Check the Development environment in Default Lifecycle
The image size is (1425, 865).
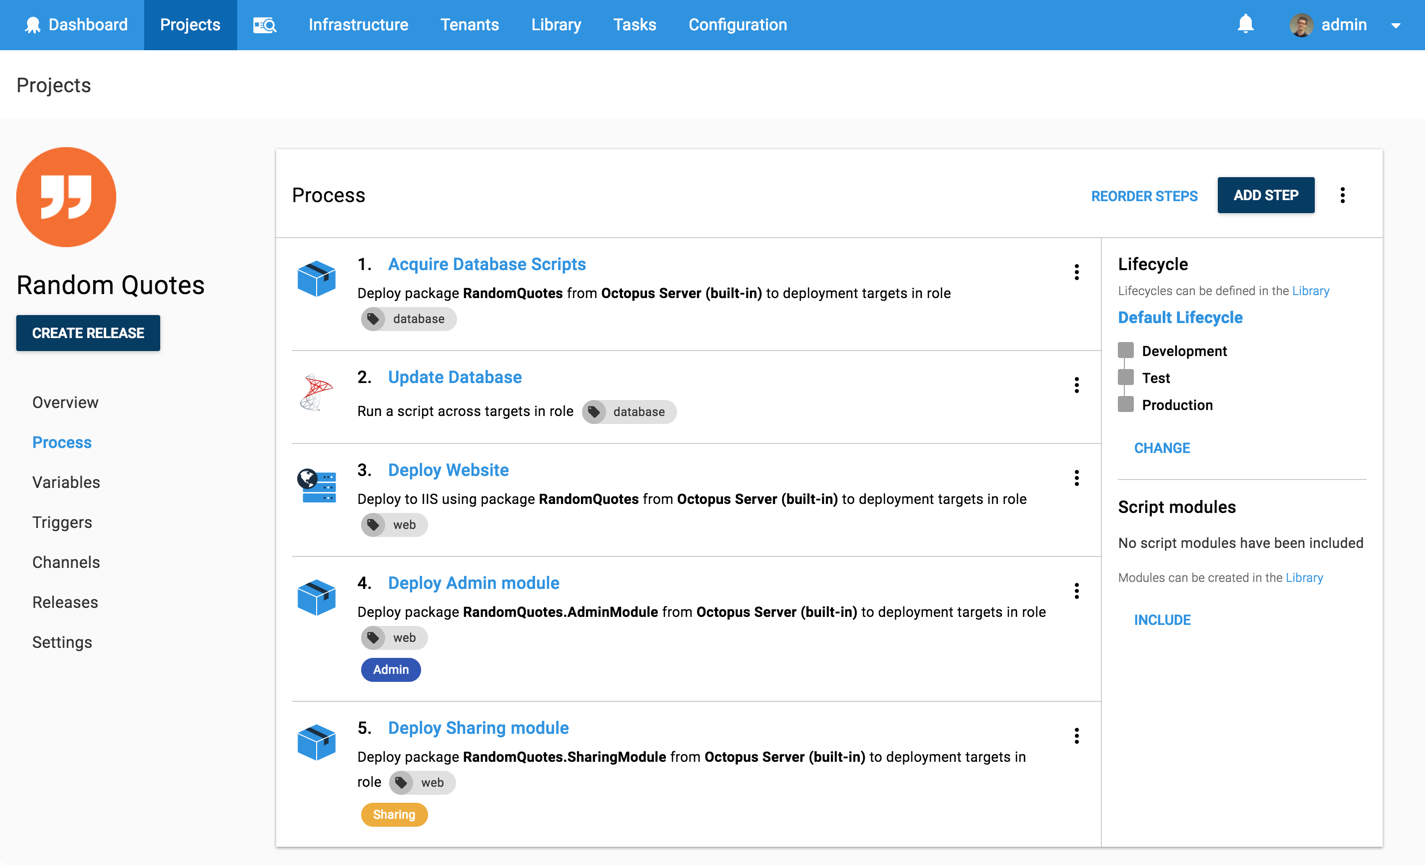[x=1126, y=350]
